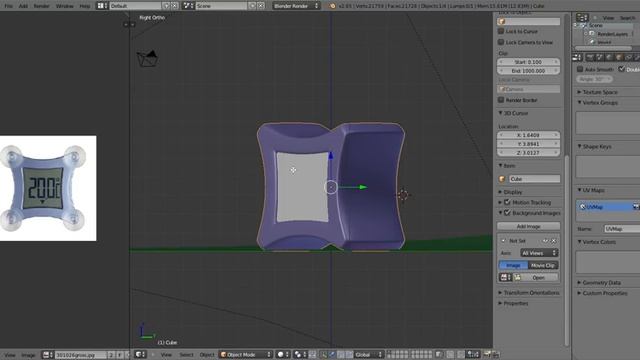
Task: Edit the Cube item name field
Action: (534, 179)
